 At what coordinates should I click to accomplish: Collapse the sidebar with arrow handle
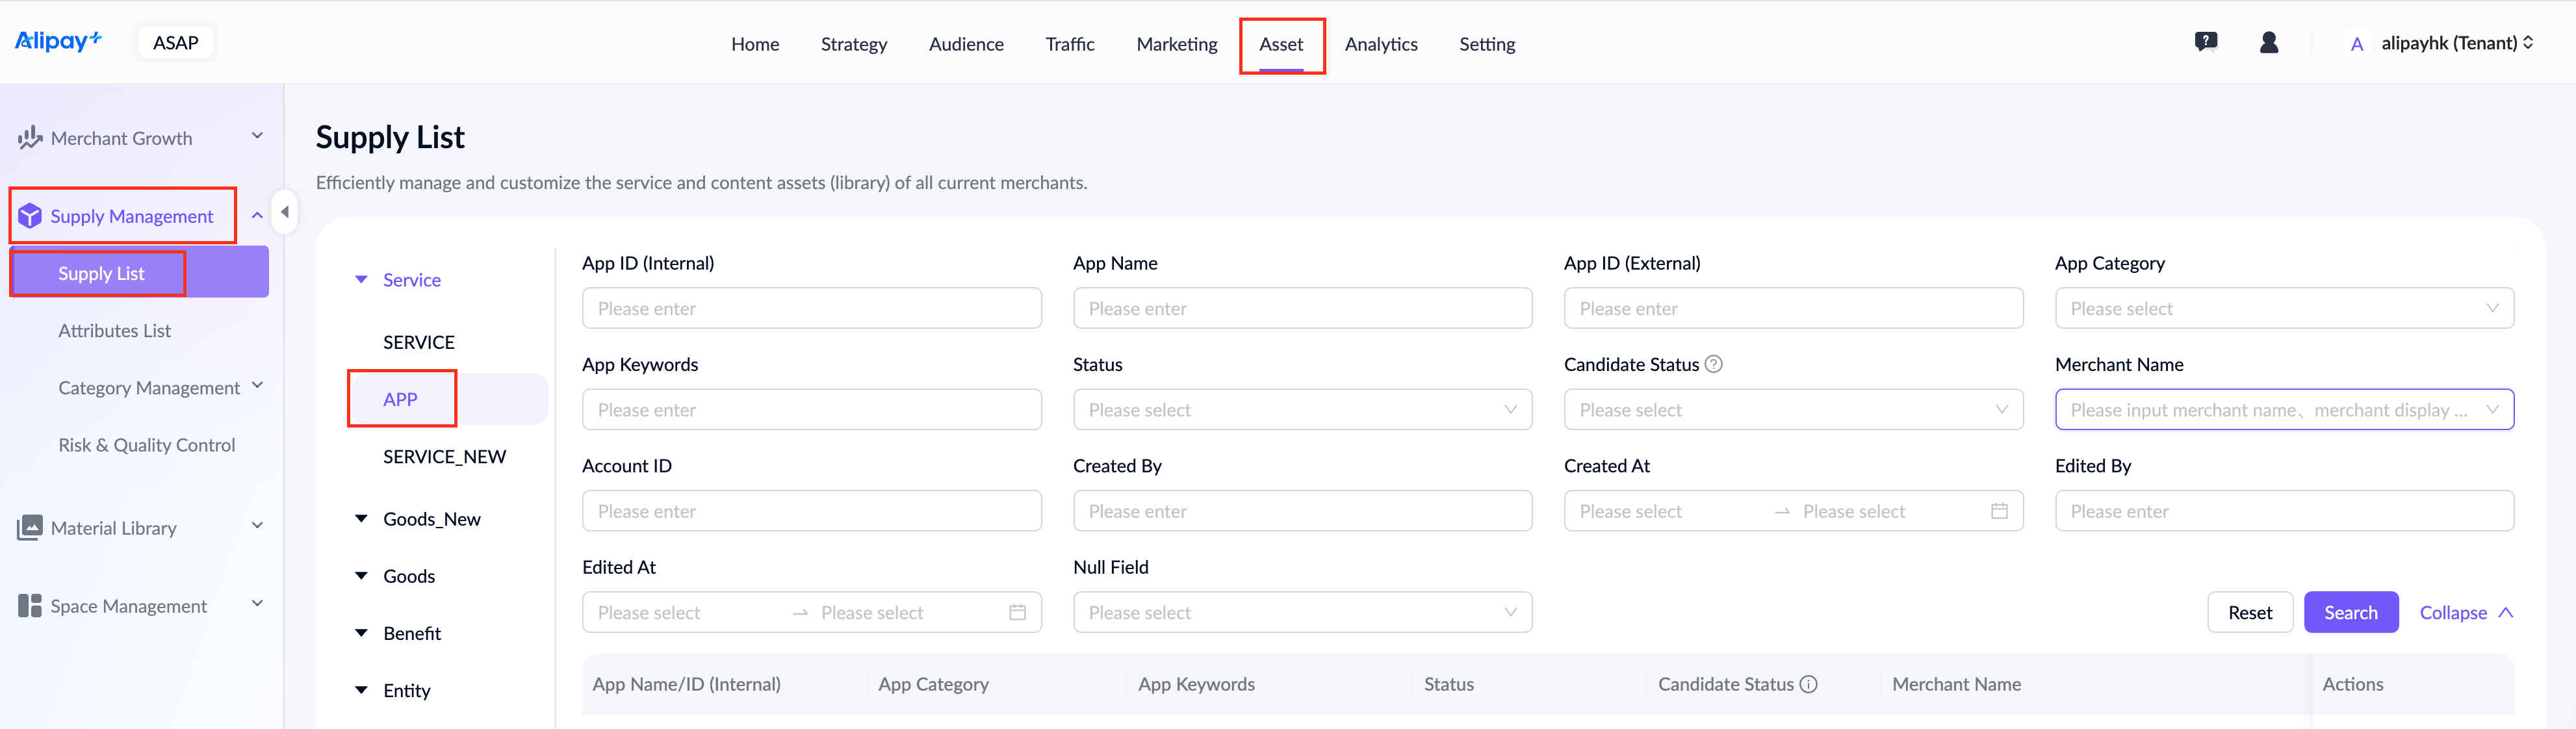click(285, 212)
